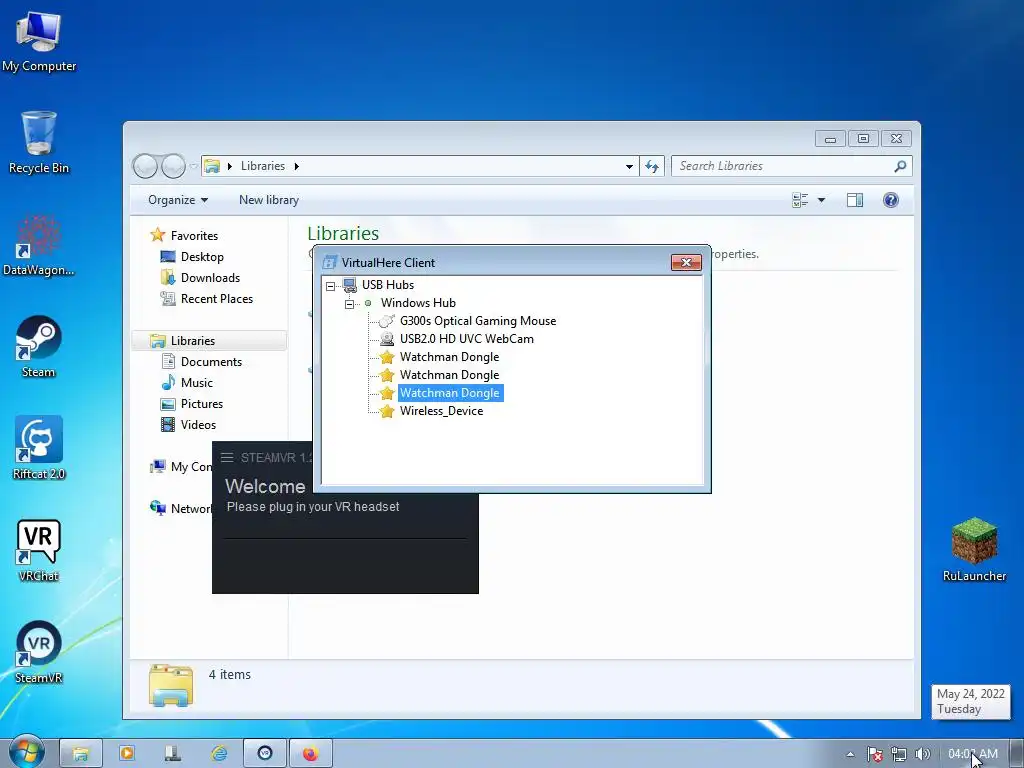The height and width of the screenshot is (768, 1024).
Task: Collapse the USB Hubs tree node
Action: pos(330,285)
